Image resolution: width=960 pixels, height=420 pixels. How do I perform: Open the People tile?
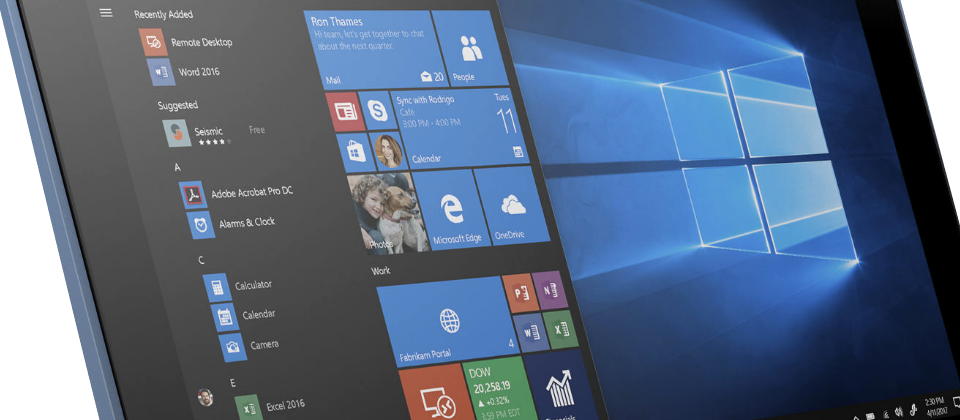tap(469, 48)
